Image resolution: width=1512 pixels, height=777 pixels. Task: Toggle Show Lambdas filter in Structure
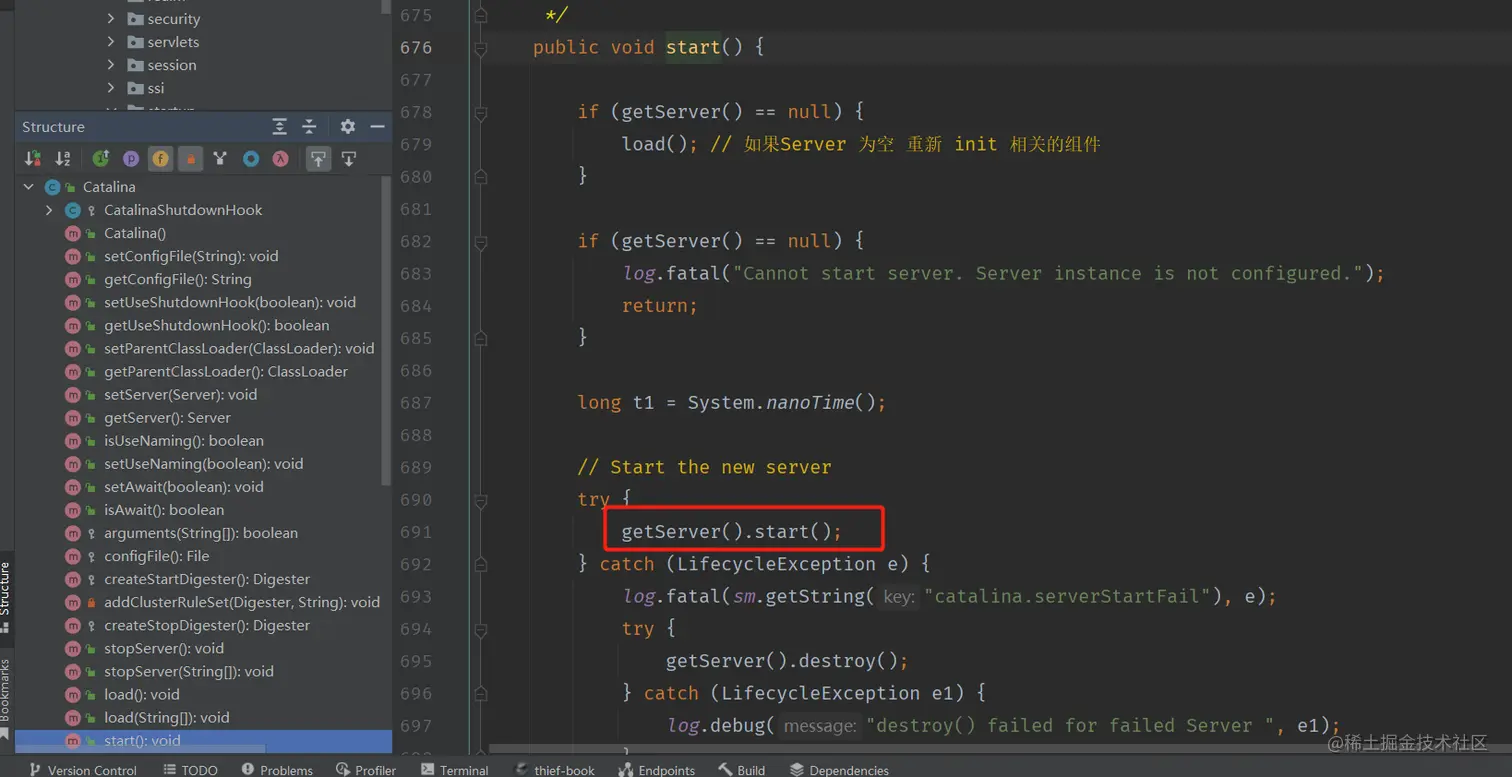280,158
